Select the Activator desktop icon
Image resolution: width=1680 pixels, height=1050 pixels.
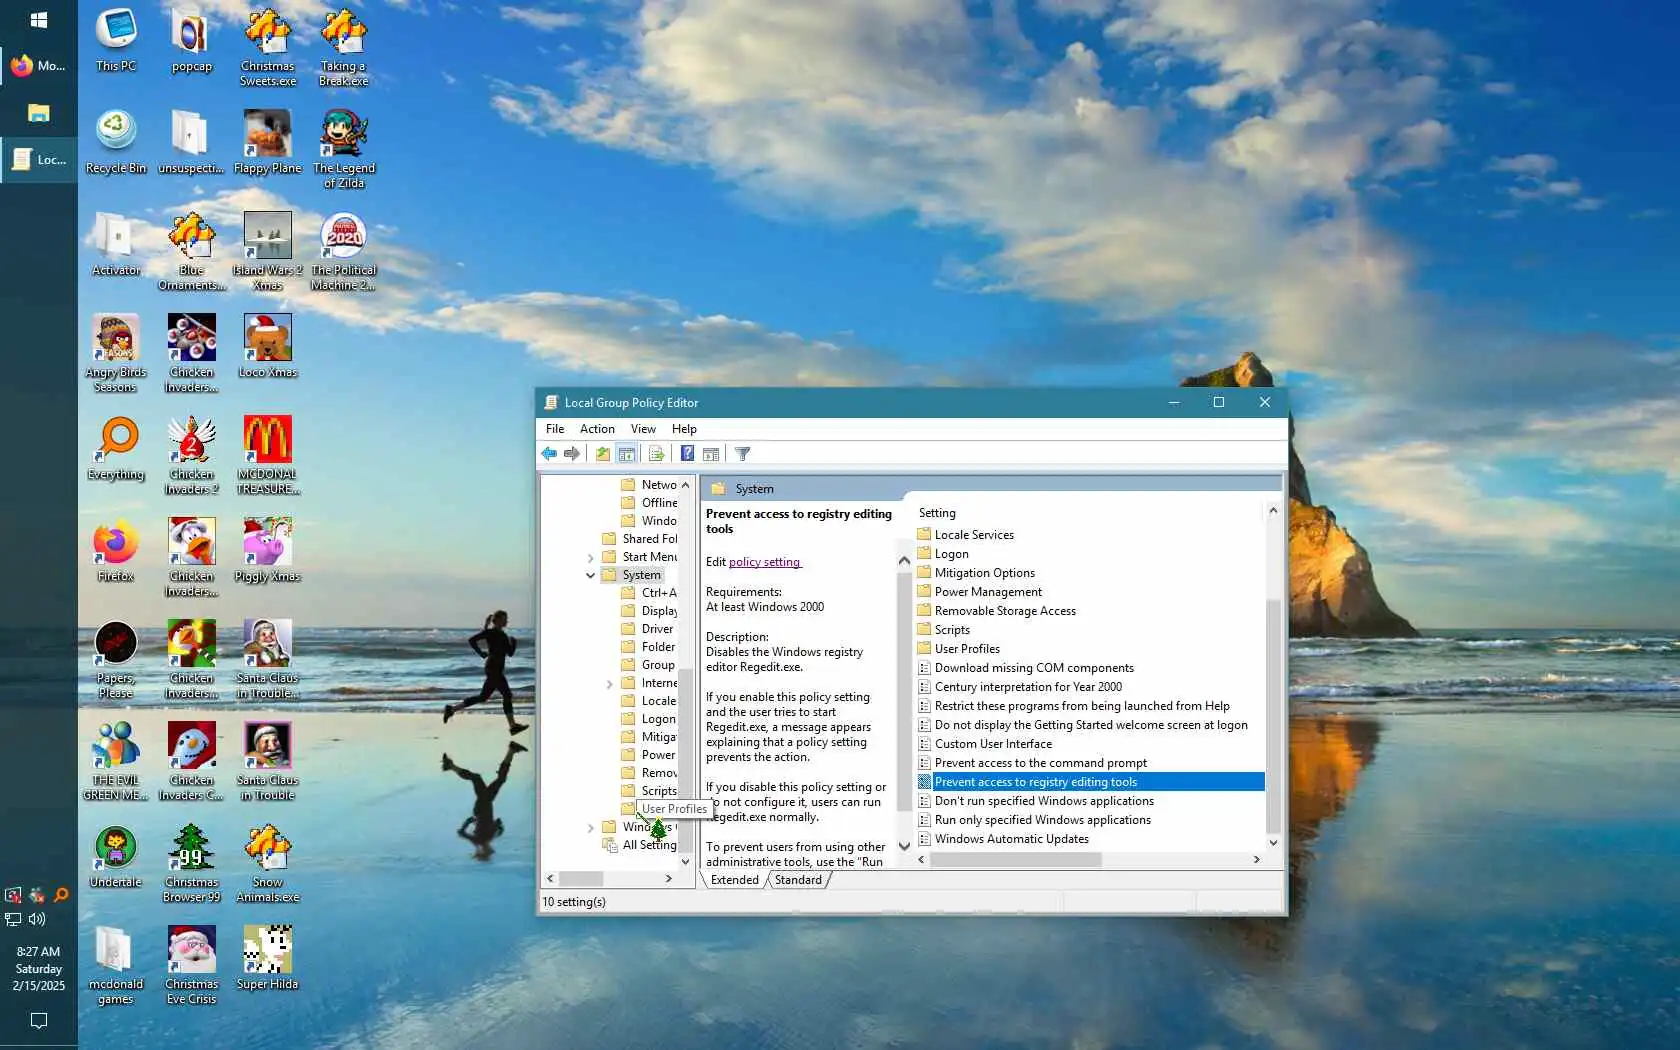click(x=116, y=244)
